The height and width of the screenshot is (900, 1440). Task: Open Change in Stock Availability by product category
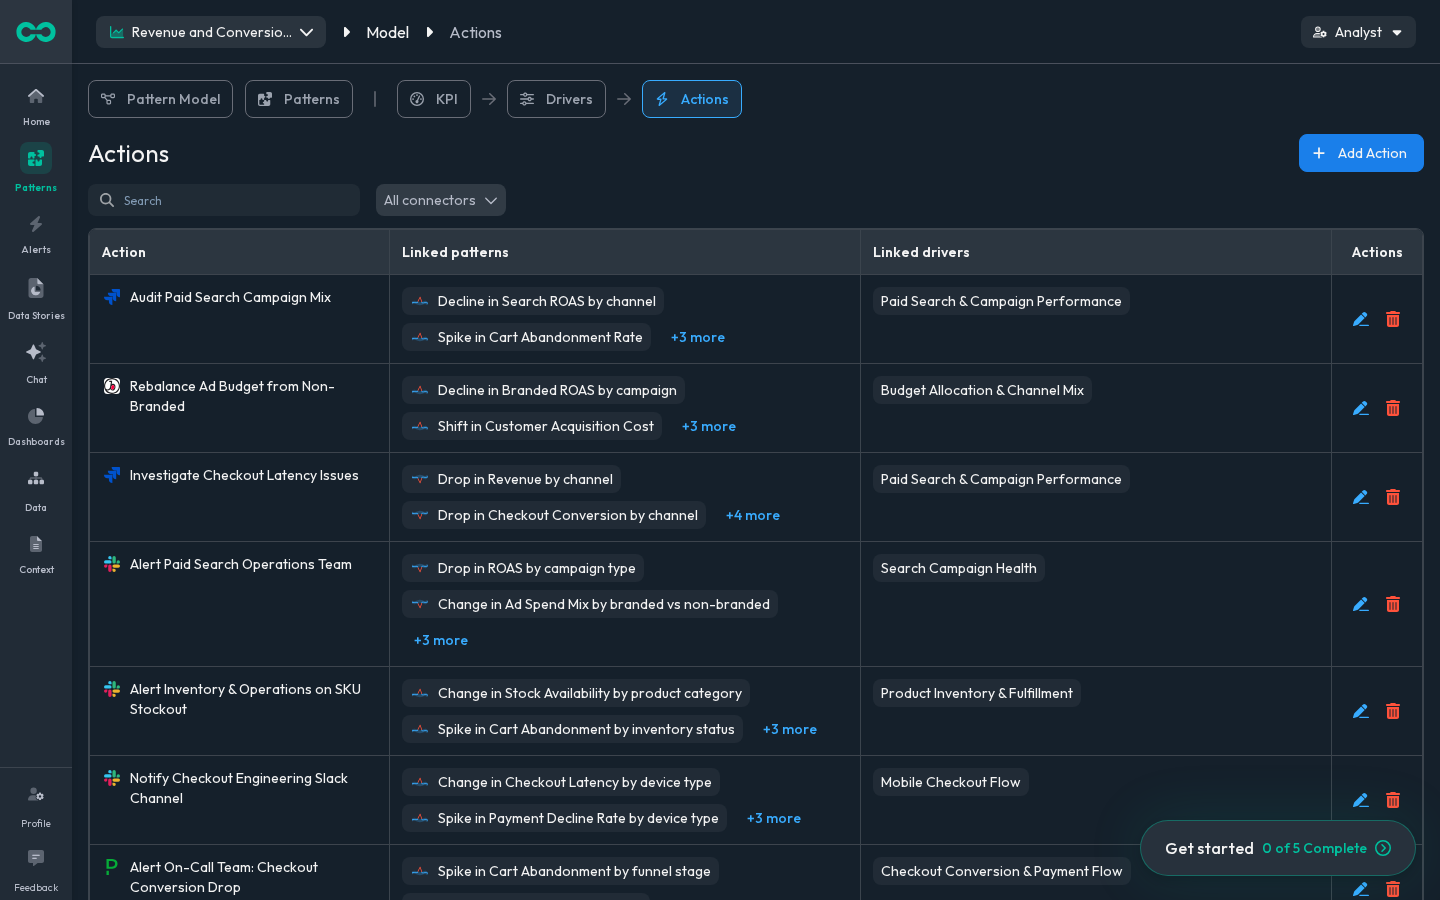tap(576, 693)
